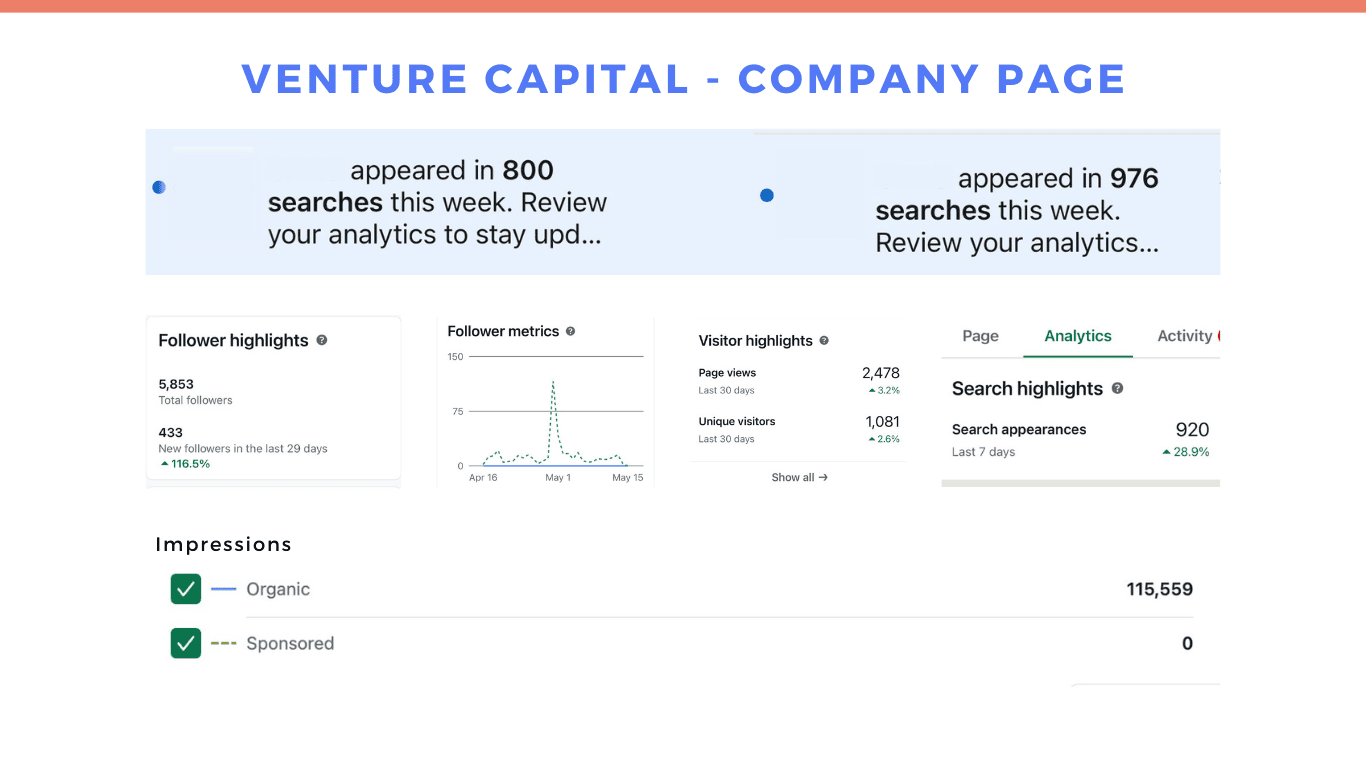Viewport: 1366px width, 768px height.
Task: Click the Show all link
Action: 799,477
